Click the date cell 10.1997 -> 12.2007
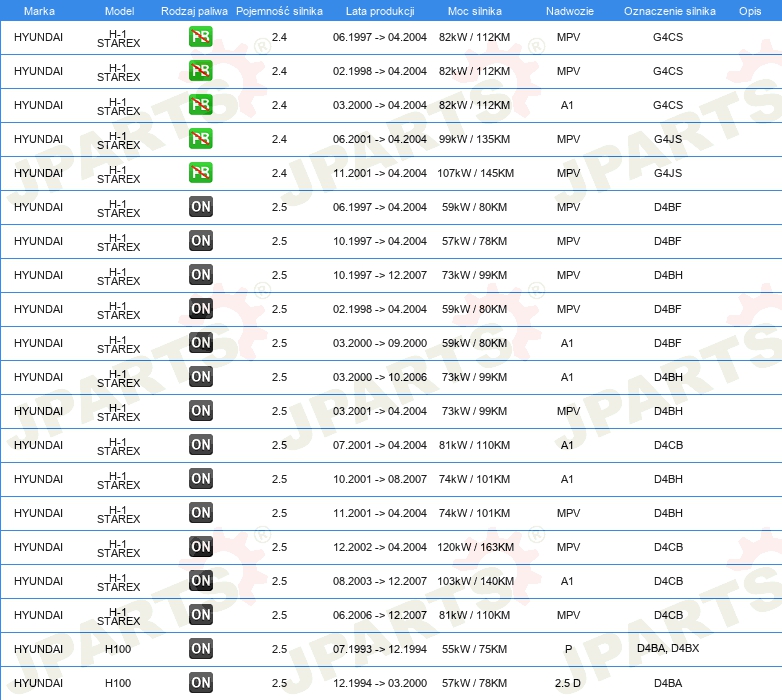The height and width of the screenshot is (700, 782). coord(380,275)
